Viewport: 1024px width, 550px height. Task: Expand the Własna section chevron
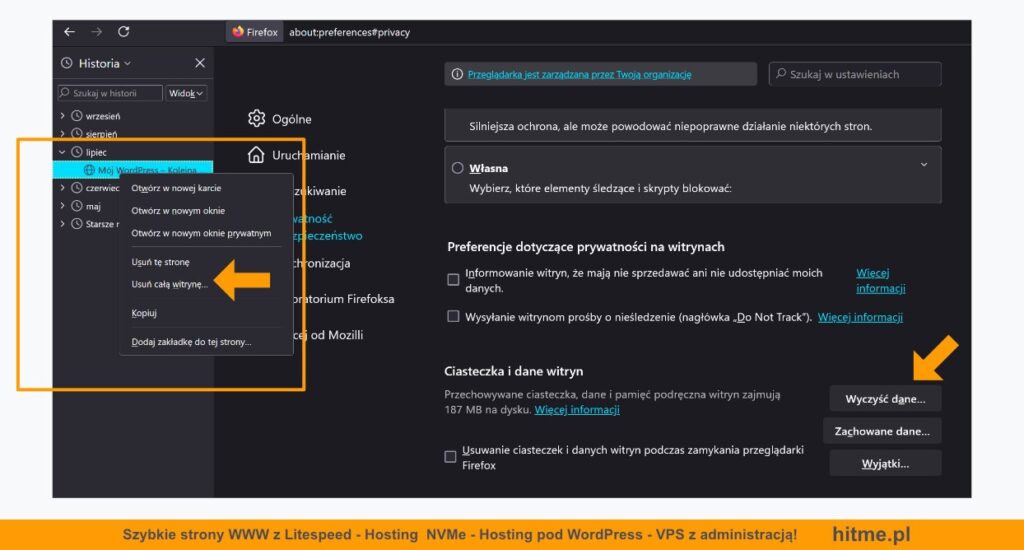pos(923,165)
